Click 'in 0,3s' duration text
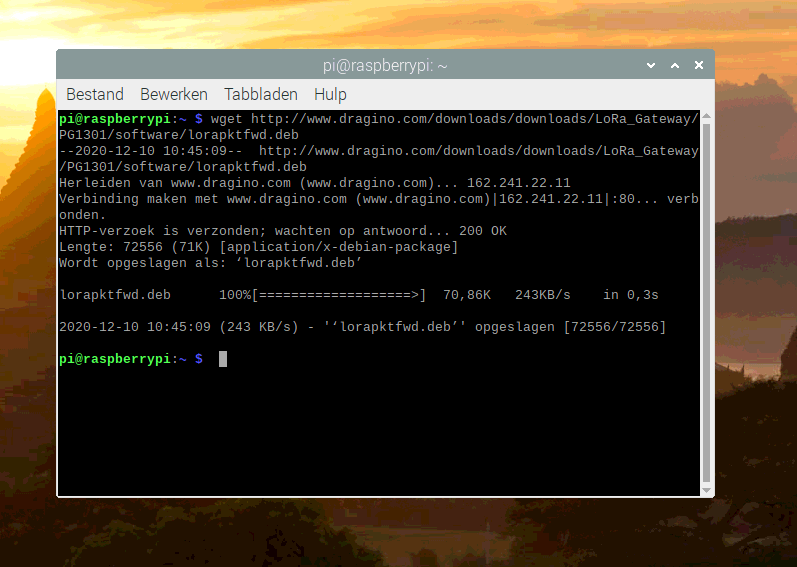This screenshot has height=567, width=797. (x=631, y=295)
